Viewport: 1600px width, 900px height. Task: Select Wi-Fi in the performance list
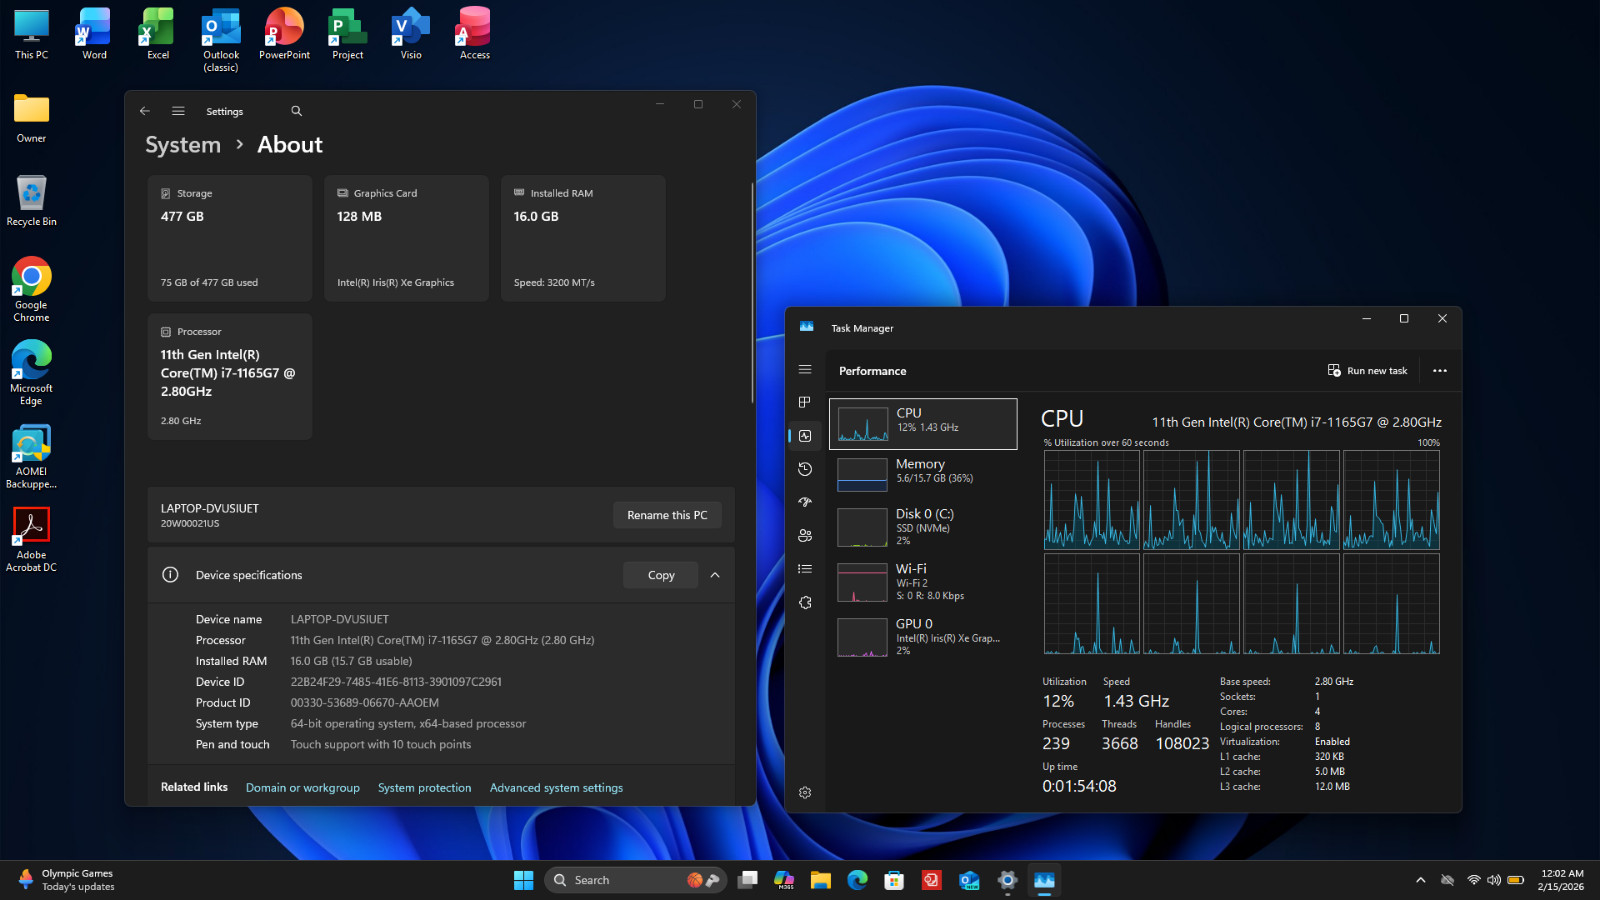923,582
